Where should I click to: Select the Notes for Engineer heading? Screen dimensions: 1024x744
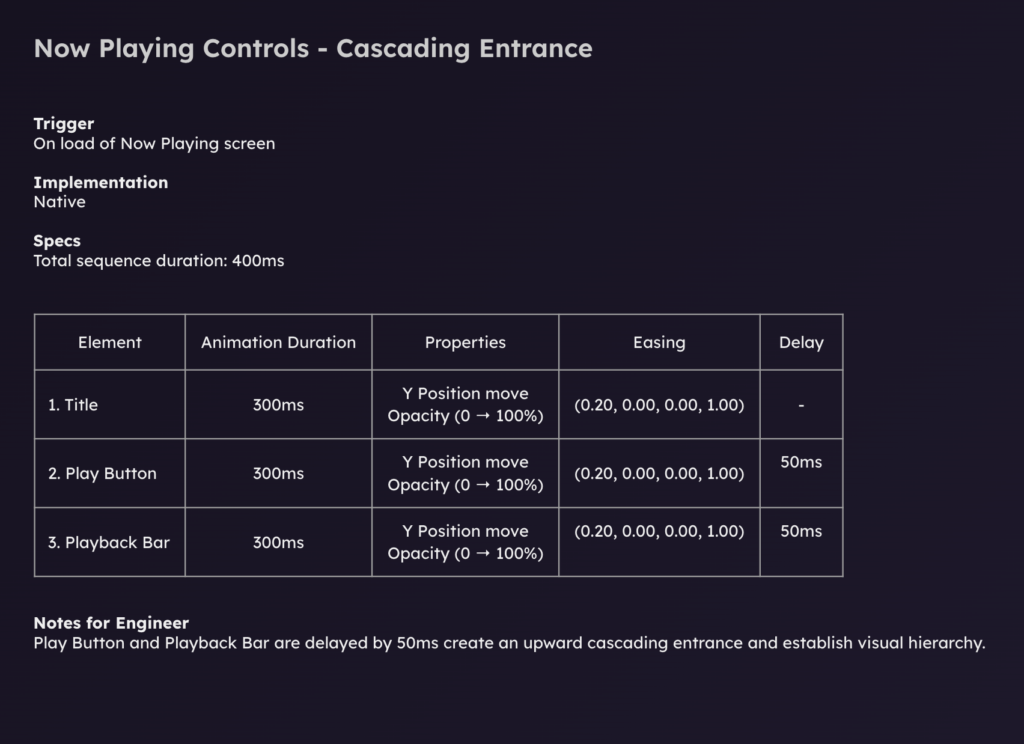(111, 623)
